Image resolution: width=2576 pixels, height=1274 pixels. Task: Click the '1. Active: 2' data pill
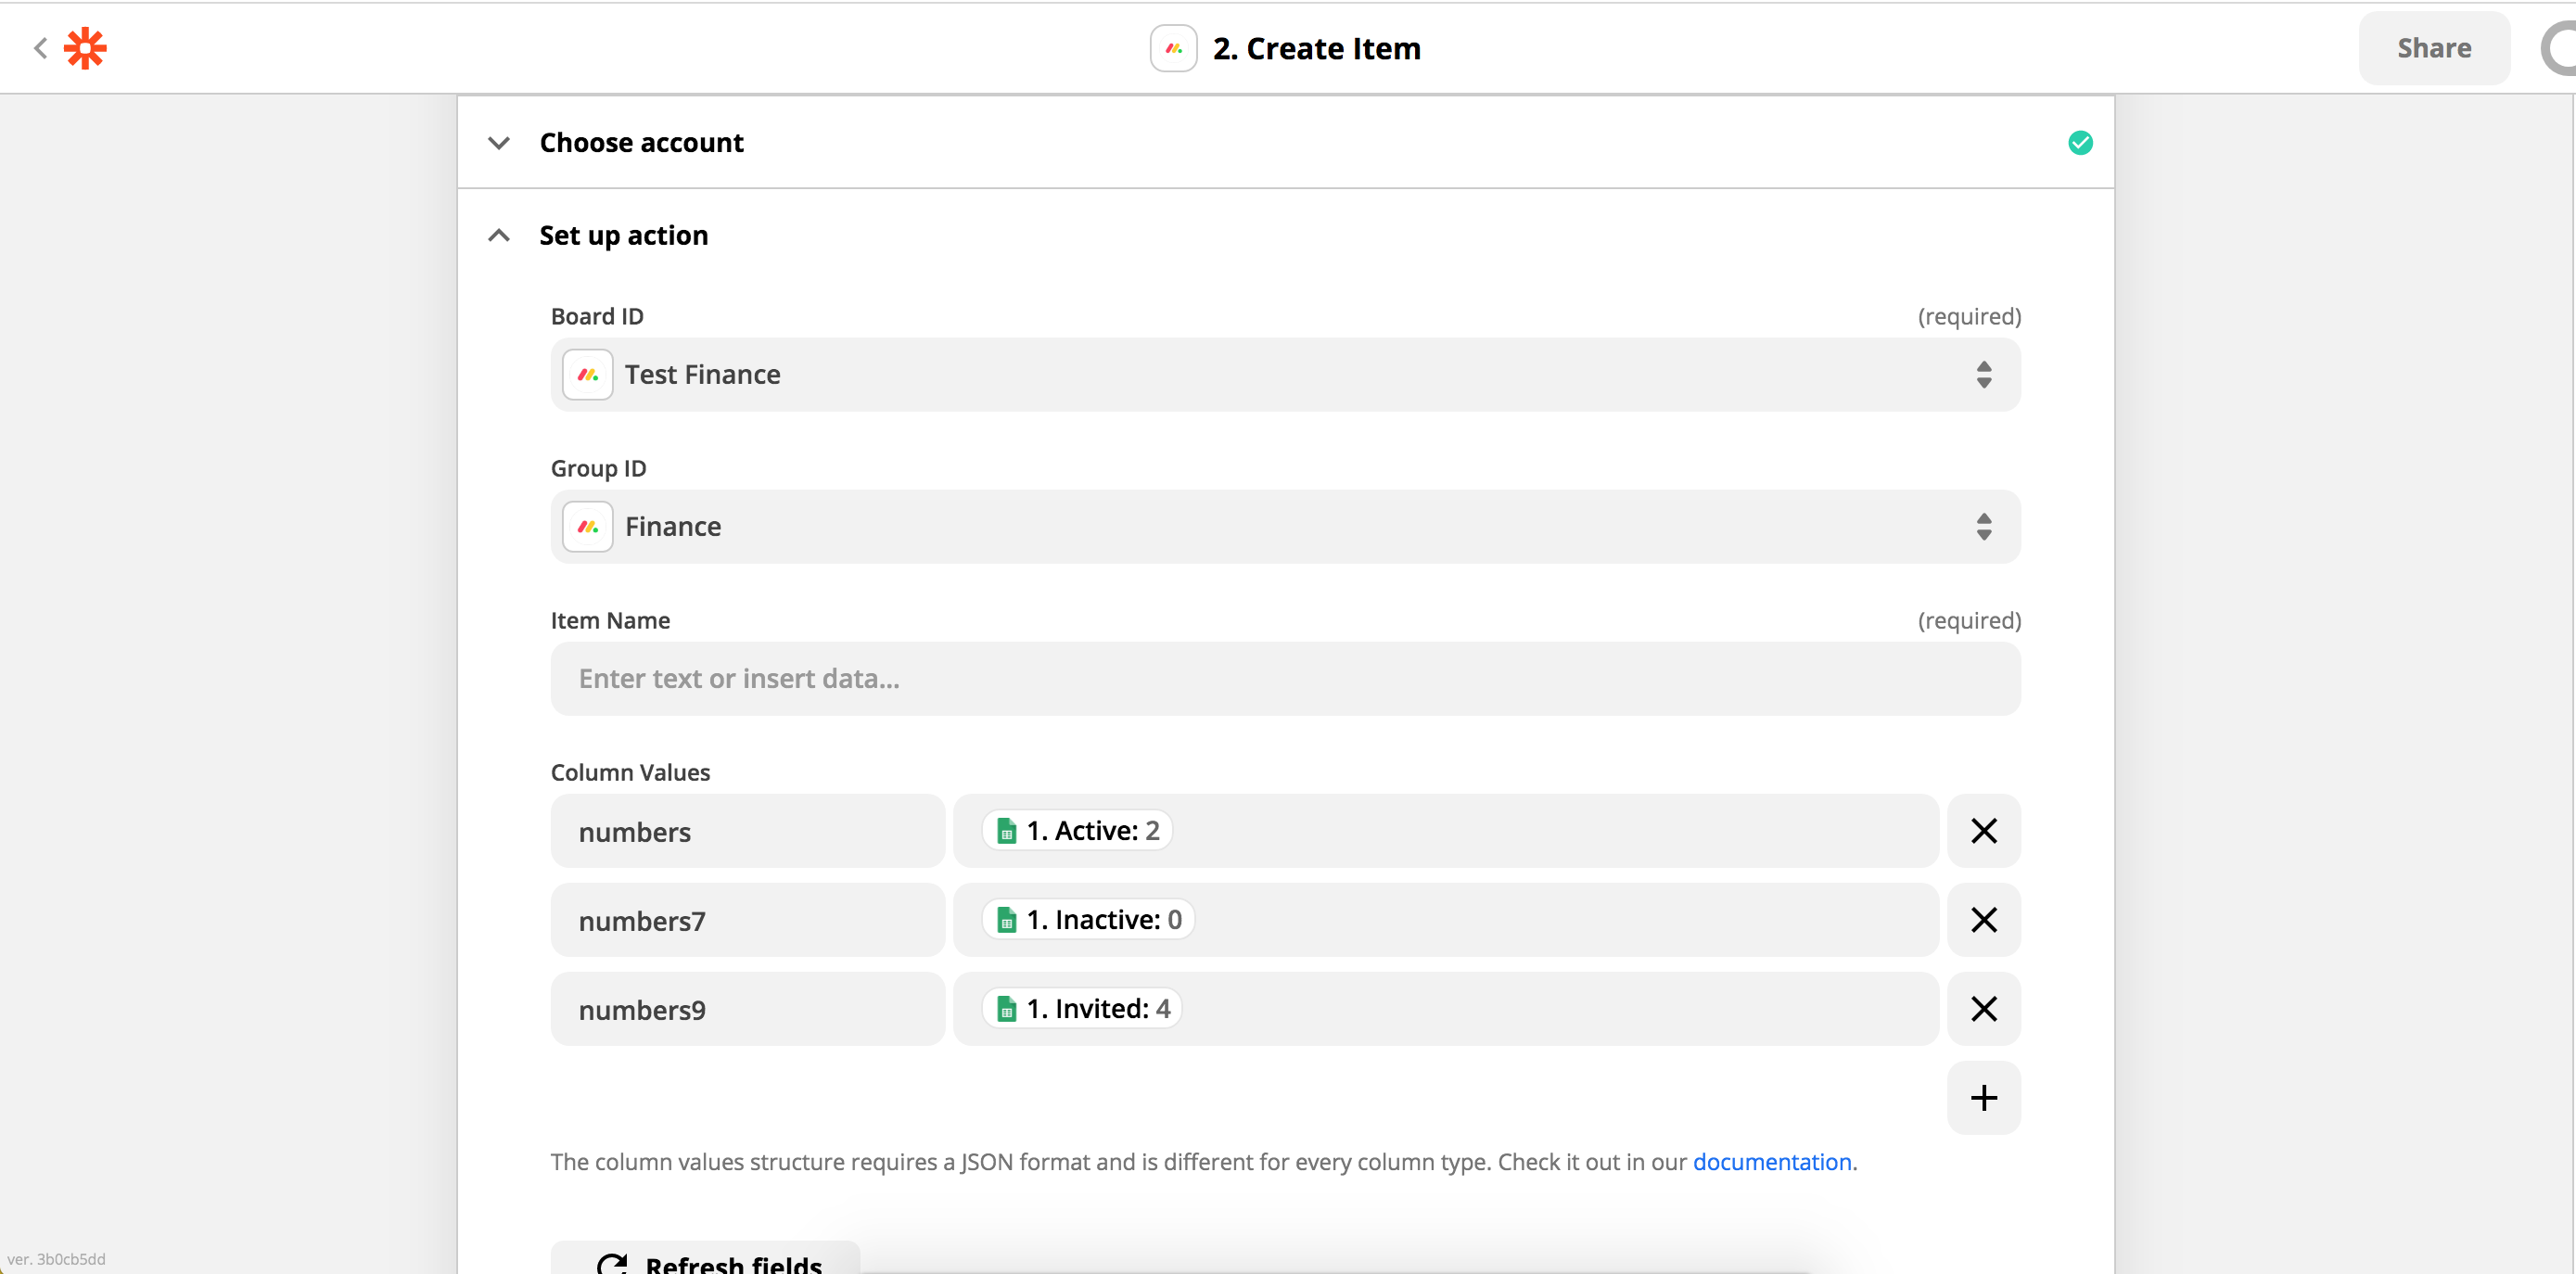click(1077, 831)
